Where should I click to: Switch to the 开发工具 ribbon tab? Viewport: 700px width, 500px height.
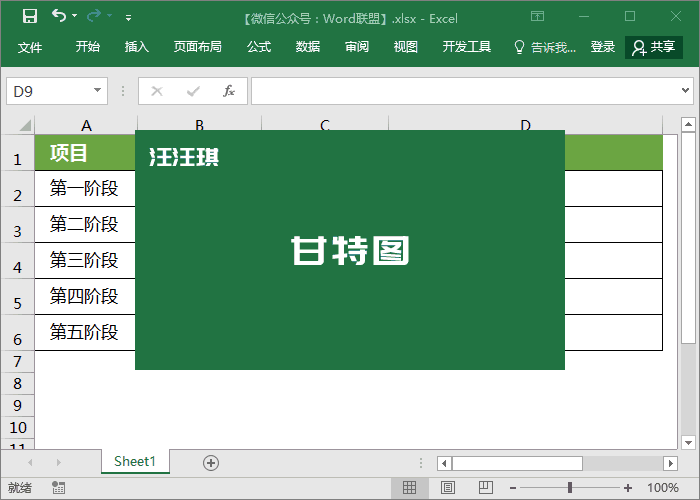pyautogui.click(x=467, y=47)
